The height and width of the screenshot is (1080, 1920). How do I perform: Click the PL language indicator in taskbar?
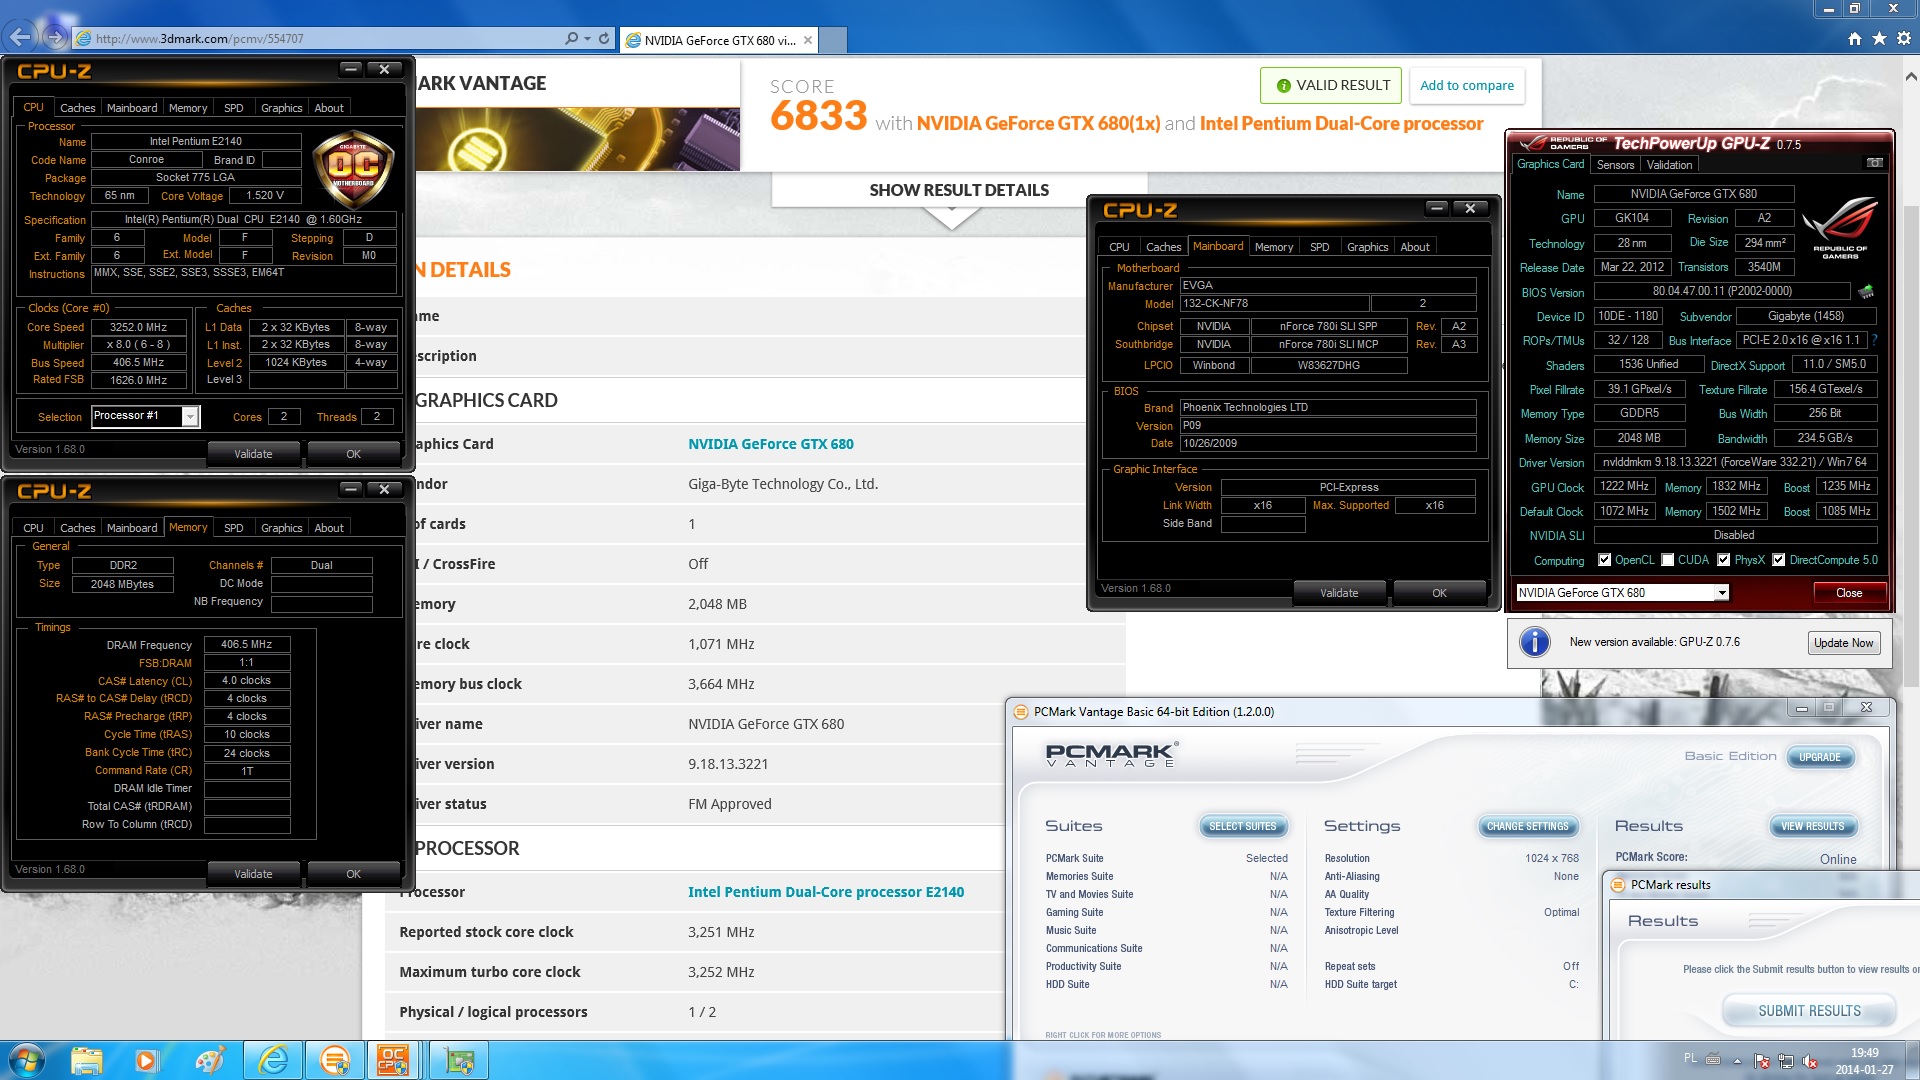pos(1689,1057)
